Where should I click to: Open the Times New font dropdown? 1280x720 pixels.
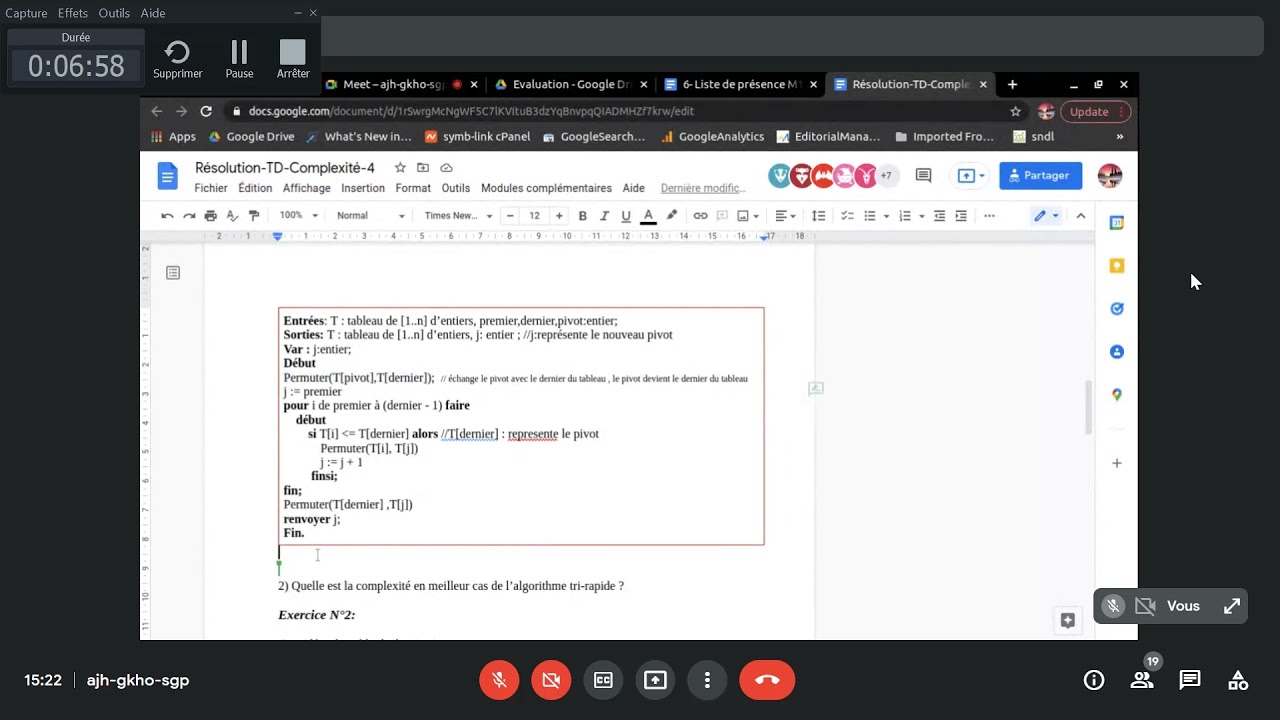[x=458, y=216]
